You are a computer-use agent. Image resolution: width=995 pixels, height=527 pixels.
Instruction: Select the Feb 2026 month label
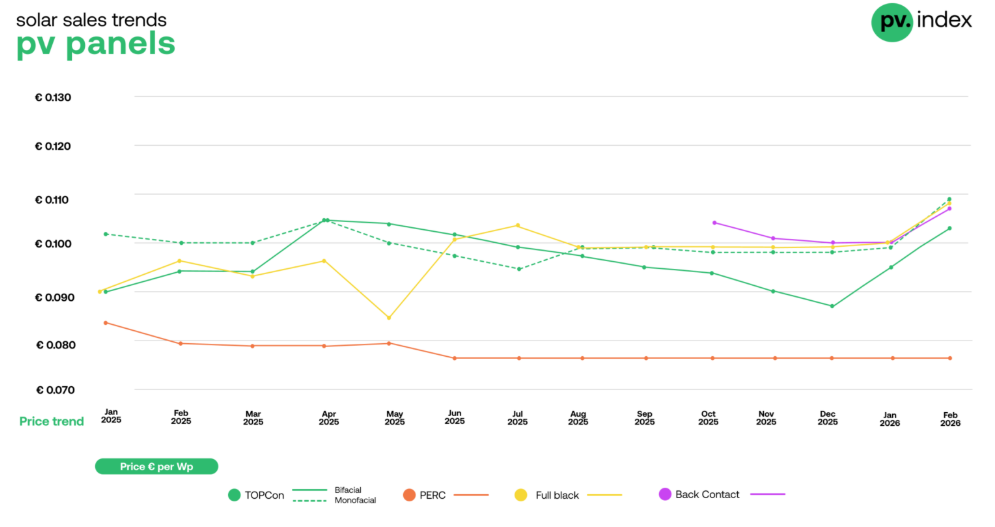tap(949, 417)
